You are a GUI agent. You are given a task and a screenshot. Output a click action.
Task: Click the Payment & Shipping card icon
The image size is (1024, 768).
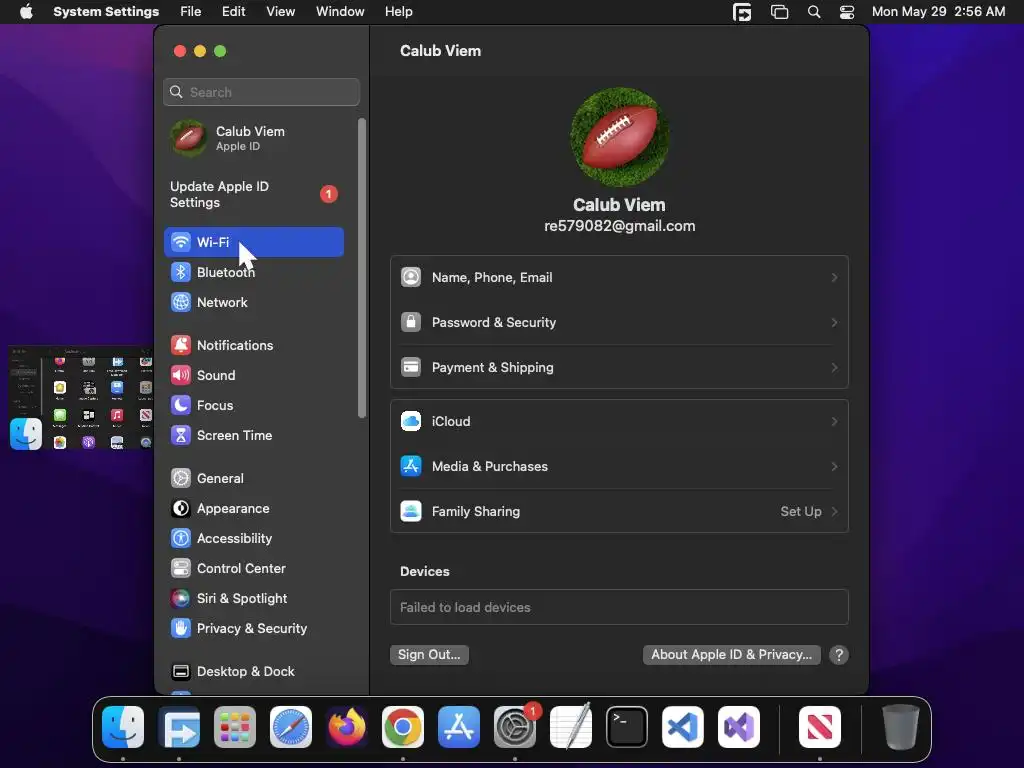pyautogui.click(x=411, y=367)
